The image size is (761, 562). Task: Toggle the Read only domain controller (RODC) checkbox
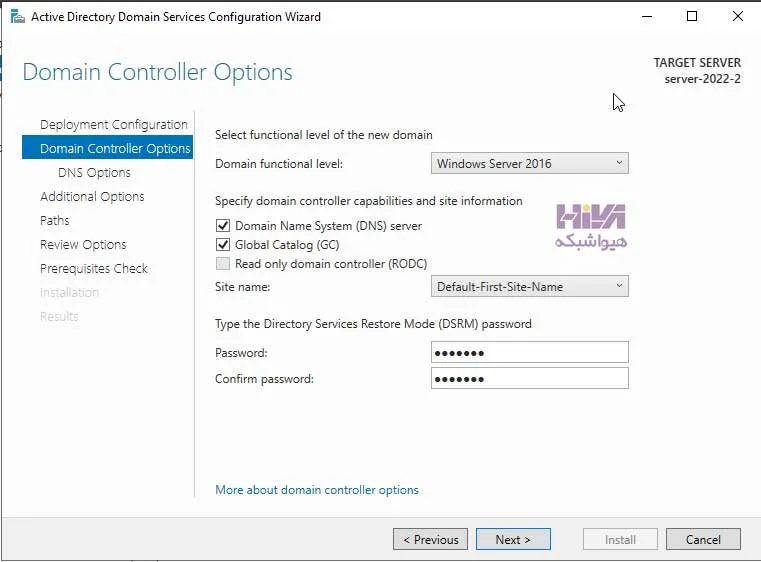pyautogui.click(x=223, y=264)
